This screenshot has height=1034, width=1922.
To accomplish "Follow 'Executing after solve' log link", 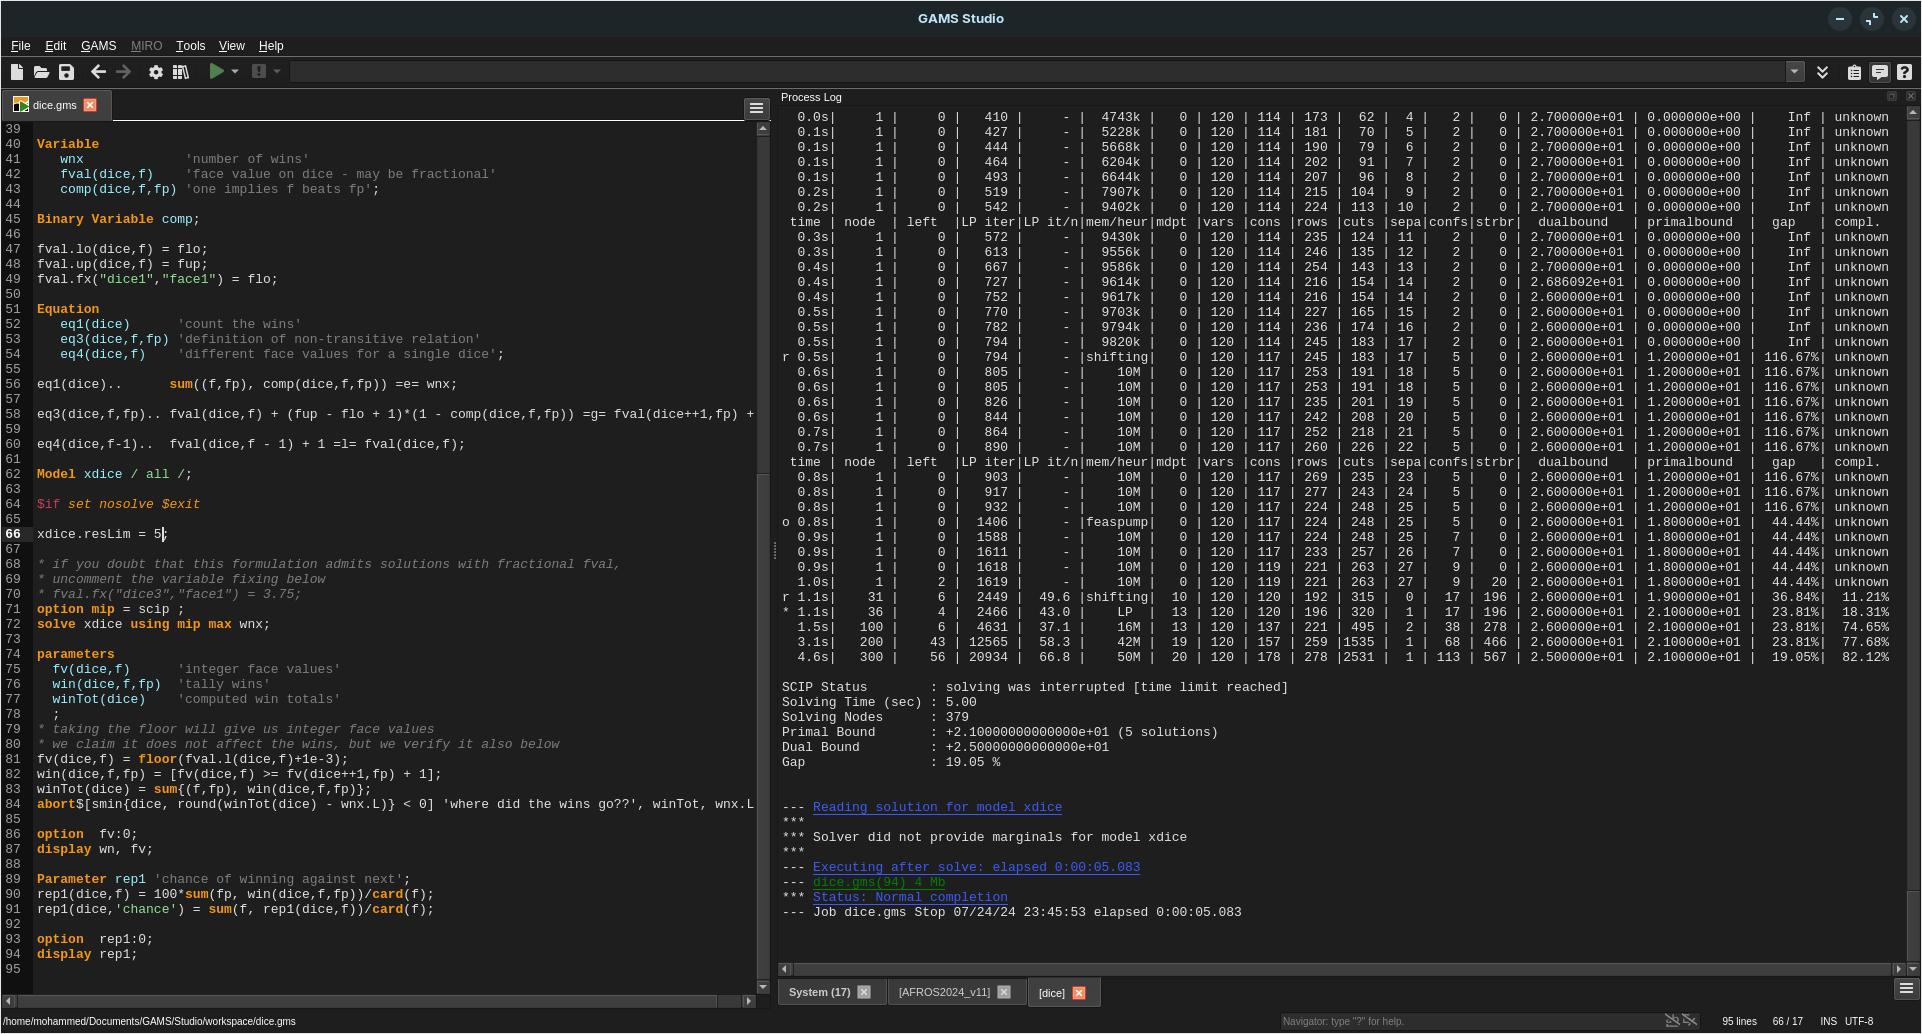I will tap(976, 867).
